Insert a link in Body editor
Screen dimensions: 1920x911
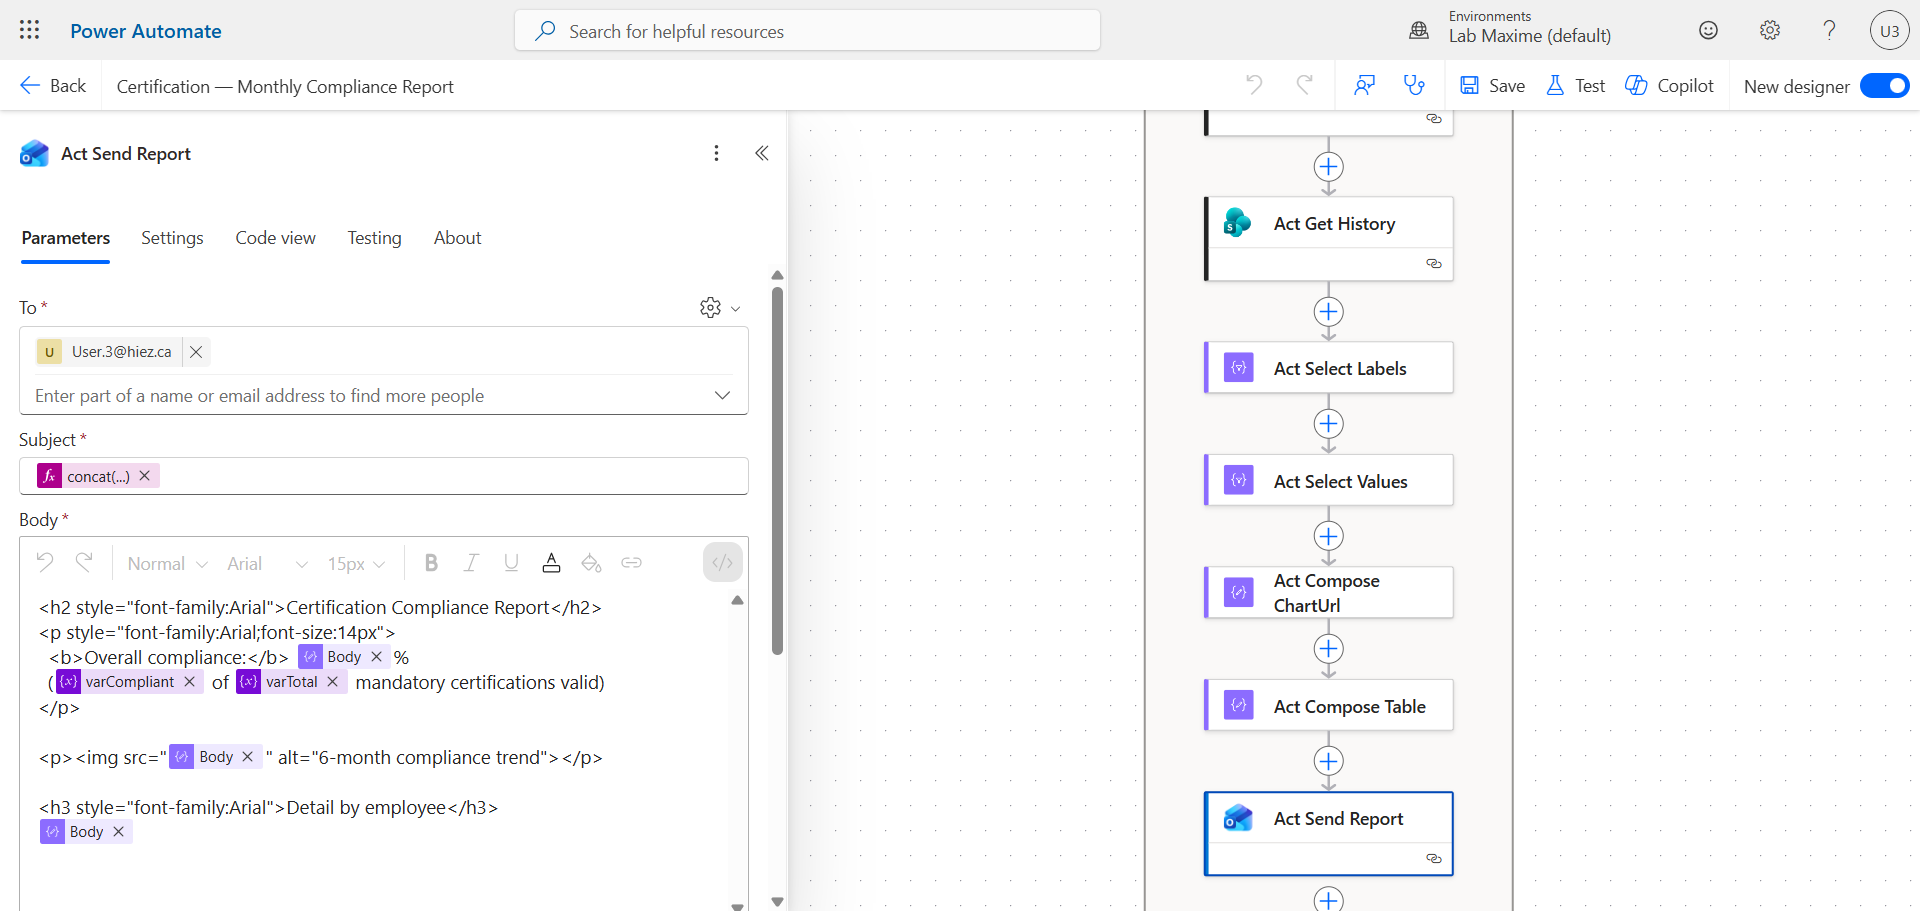(x=631, y=563)
